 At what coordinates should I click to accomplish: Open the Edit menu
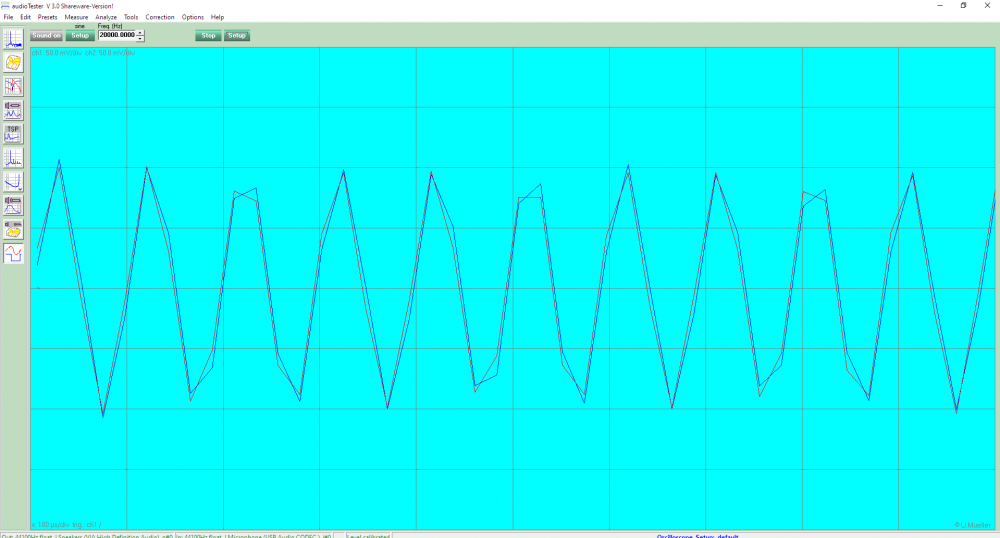pyautogui.click(x=26, y=17)
